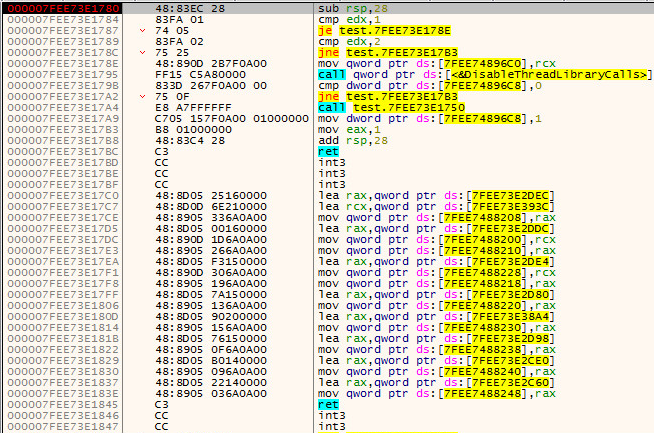The image size is (654, 433).
Task: Select 'mov qword ptr ds:[7FEE7488208],rax'
Action: coord(437,218)
